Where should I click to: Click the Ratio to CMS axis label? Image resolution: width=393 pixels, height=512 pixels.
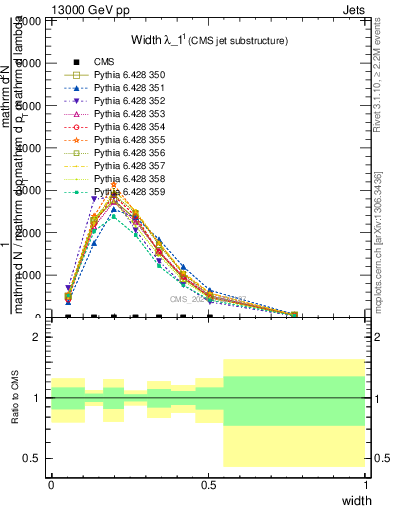[15, 397]
